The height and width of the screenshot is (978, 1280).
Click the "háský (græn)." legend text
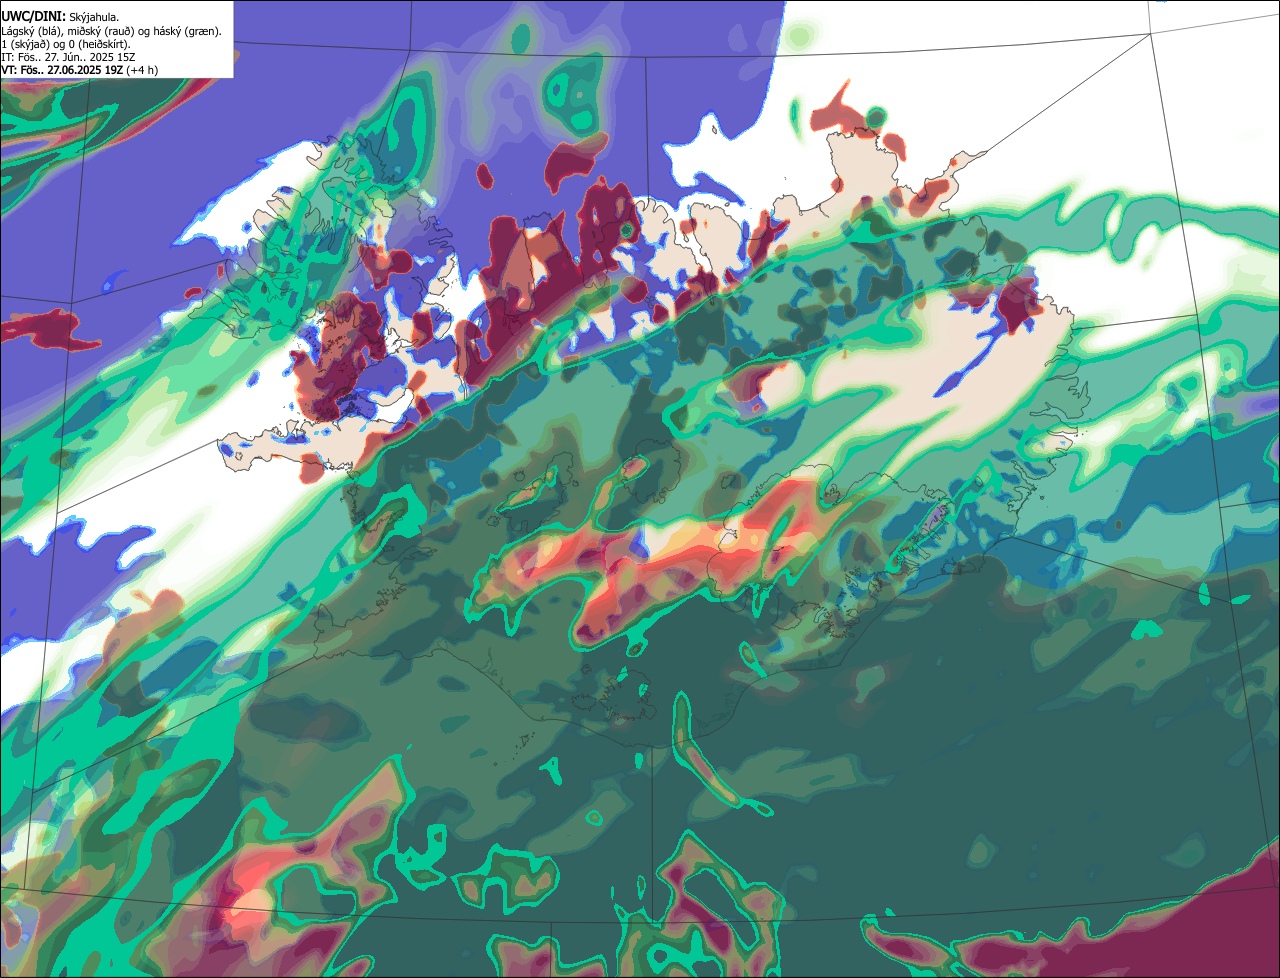pos(187,31)
